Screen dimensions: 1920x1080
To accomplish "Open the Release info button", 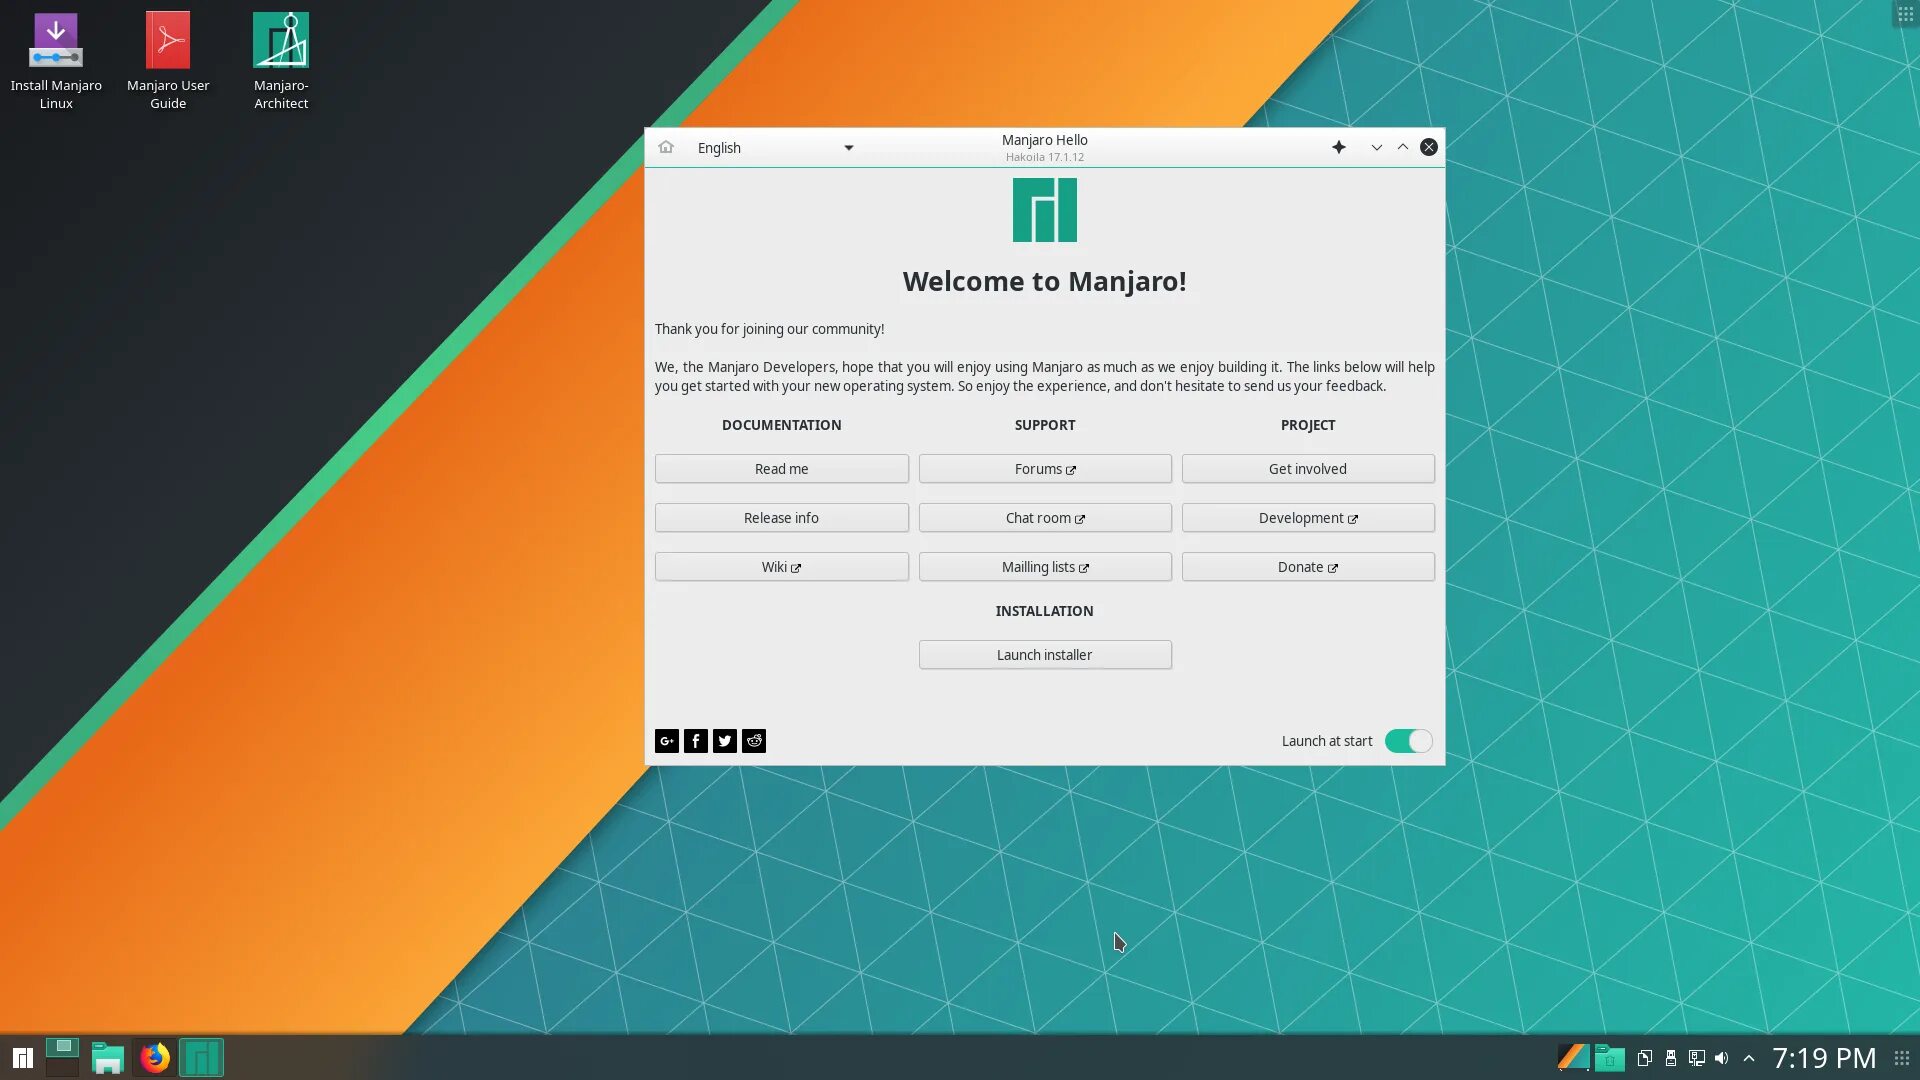I will 782,518.
